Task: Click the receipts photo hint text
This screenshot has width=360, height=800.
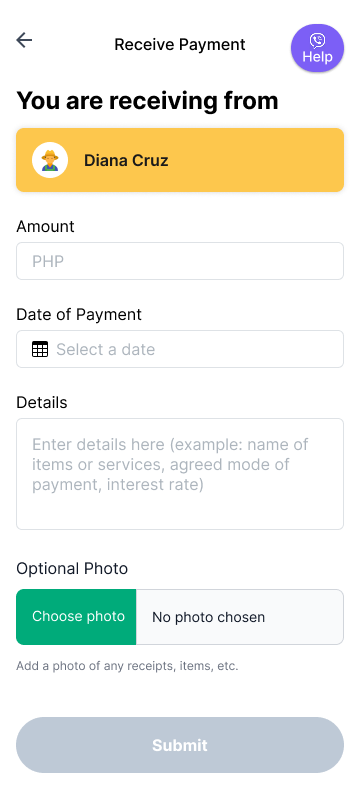Action: pyautogui.click(x=127, y=666)
